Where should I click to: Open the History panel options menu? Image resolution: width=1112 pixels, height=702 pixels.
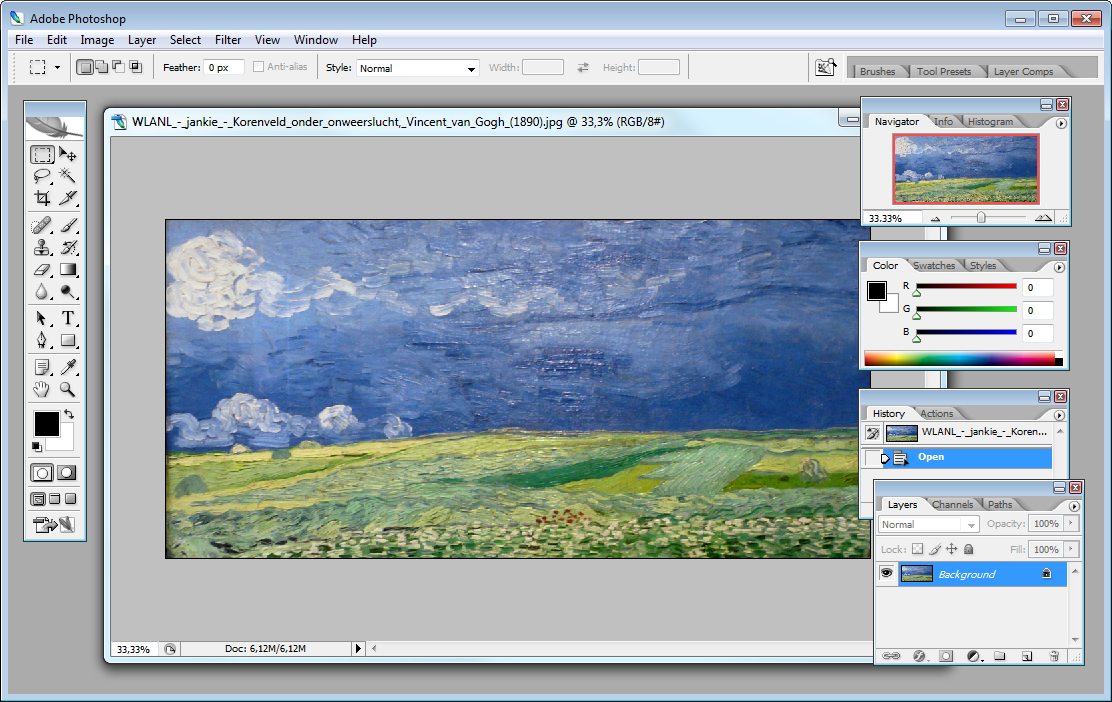pyautogui.click(x=1059, y=416)
